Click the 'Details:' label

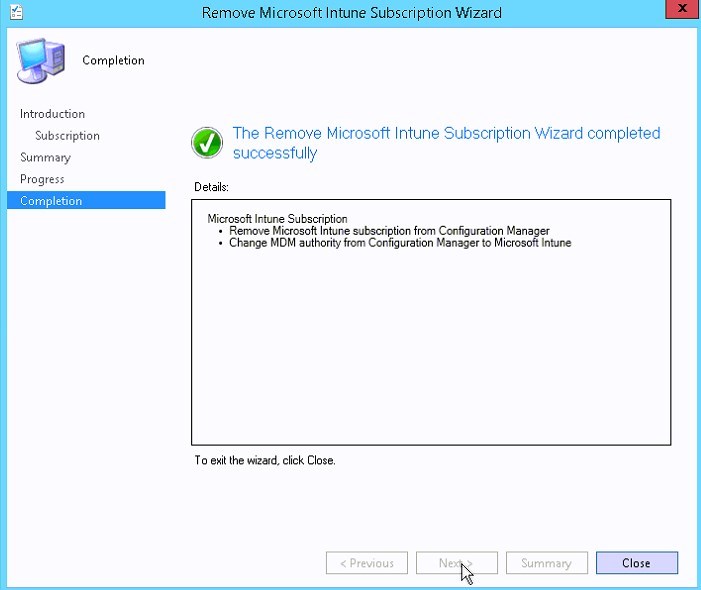pos(211,187)
